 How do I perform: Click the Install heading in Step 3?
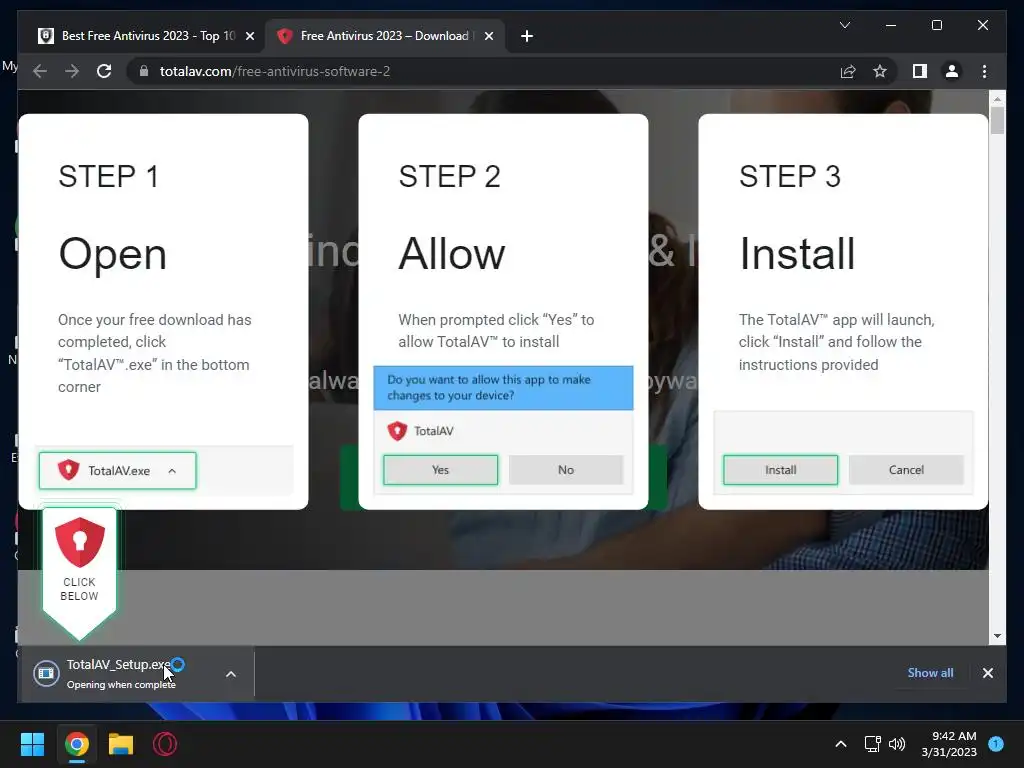point(797,254)
